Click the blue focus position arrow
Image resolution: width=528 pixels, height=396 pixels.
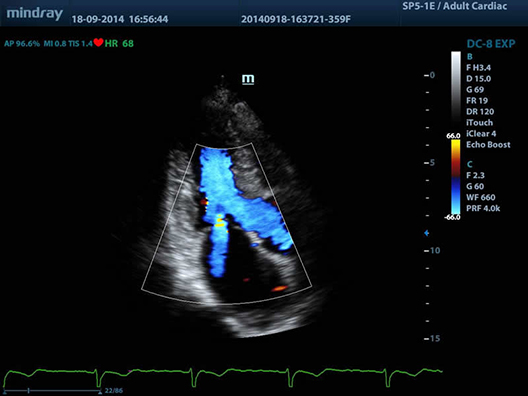(x=426, y=233)
